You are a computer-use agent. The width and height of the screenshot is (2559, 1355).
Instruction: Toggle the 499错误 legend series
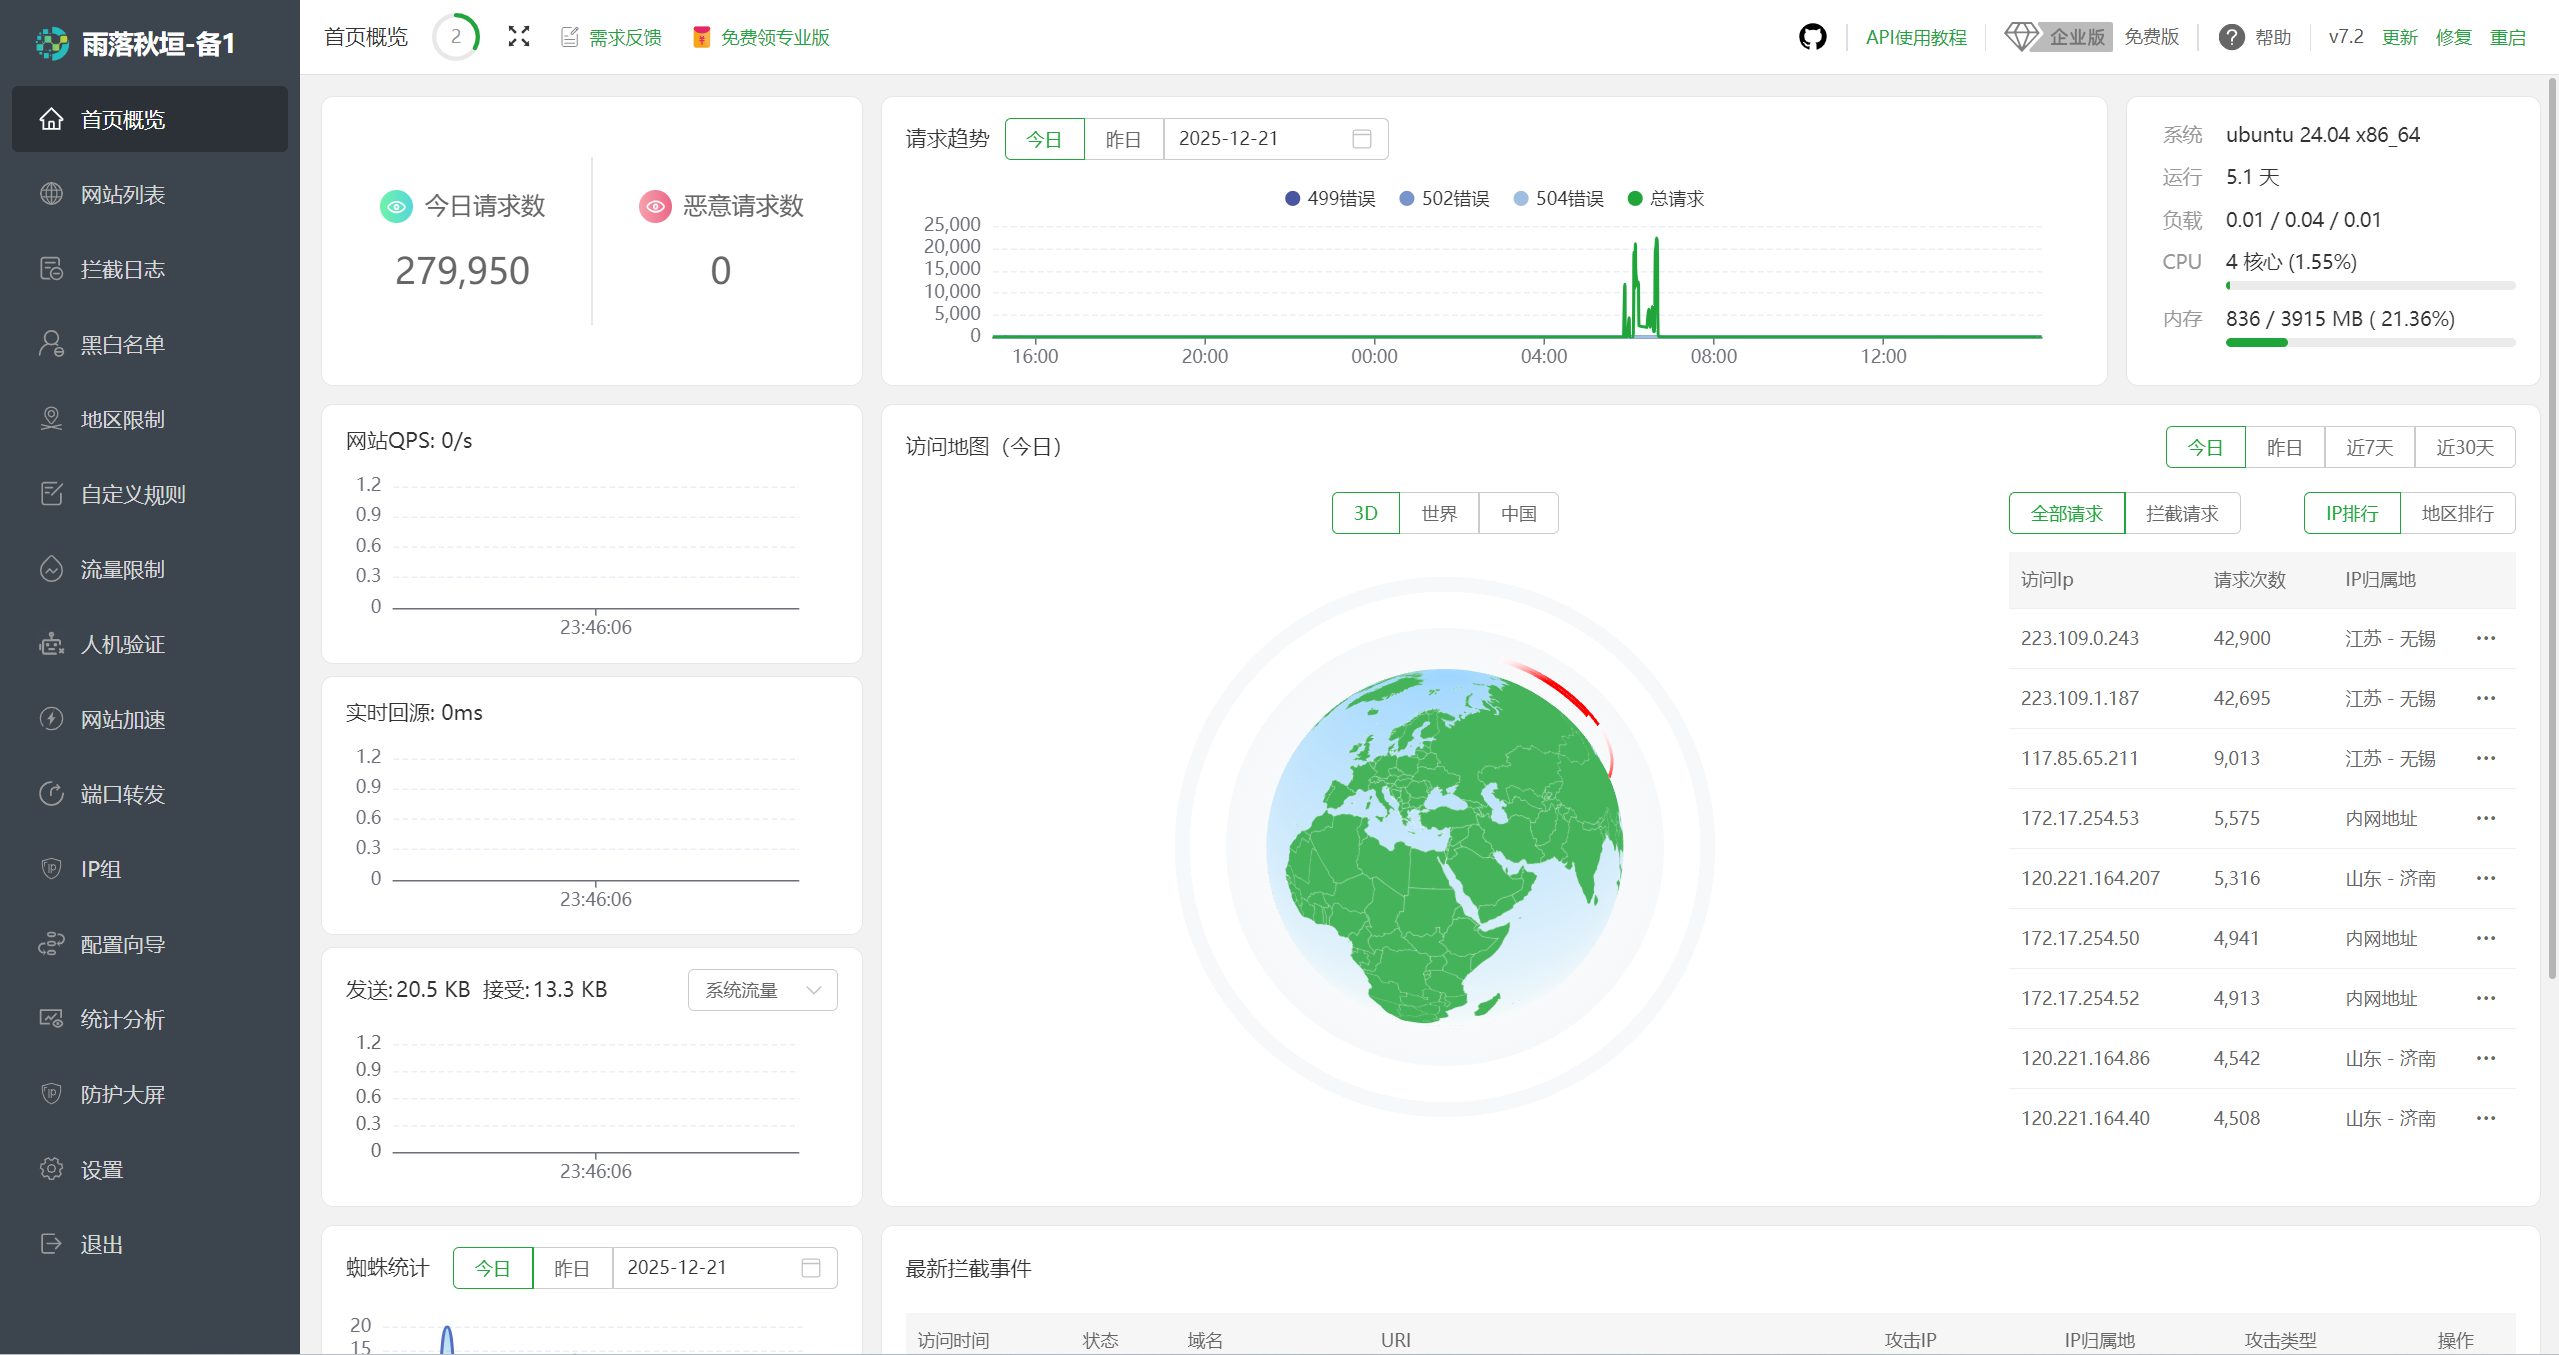tap(1330, 198)
